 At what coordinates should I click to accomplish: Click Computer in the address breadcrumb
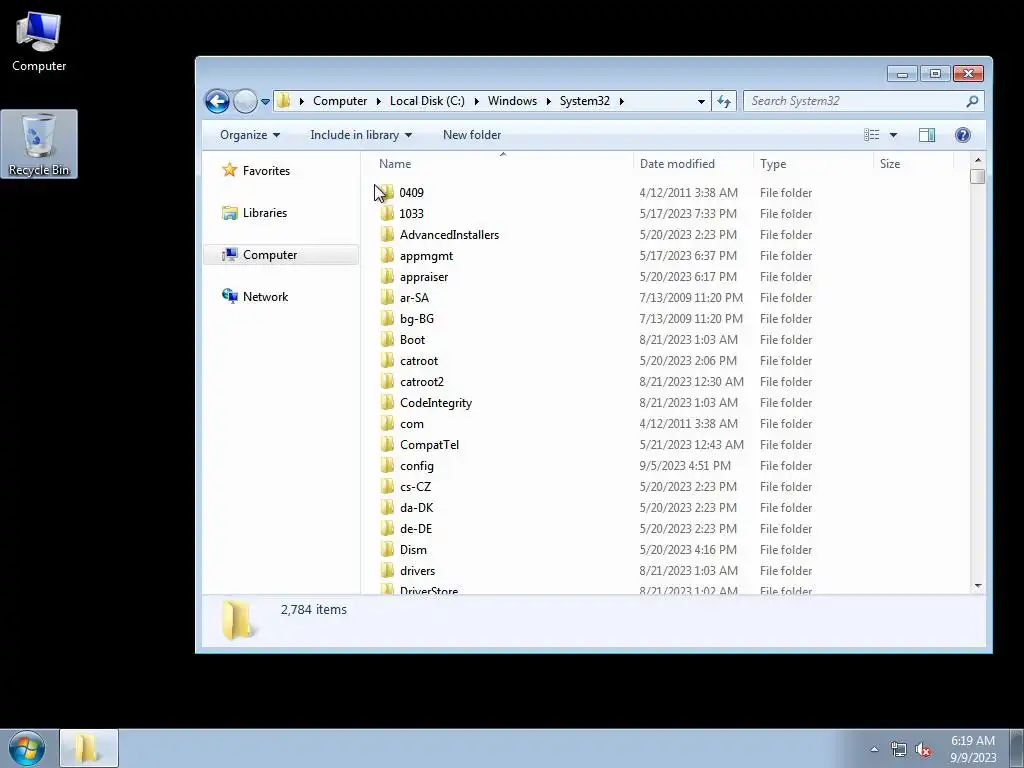(x=340, y=101)
